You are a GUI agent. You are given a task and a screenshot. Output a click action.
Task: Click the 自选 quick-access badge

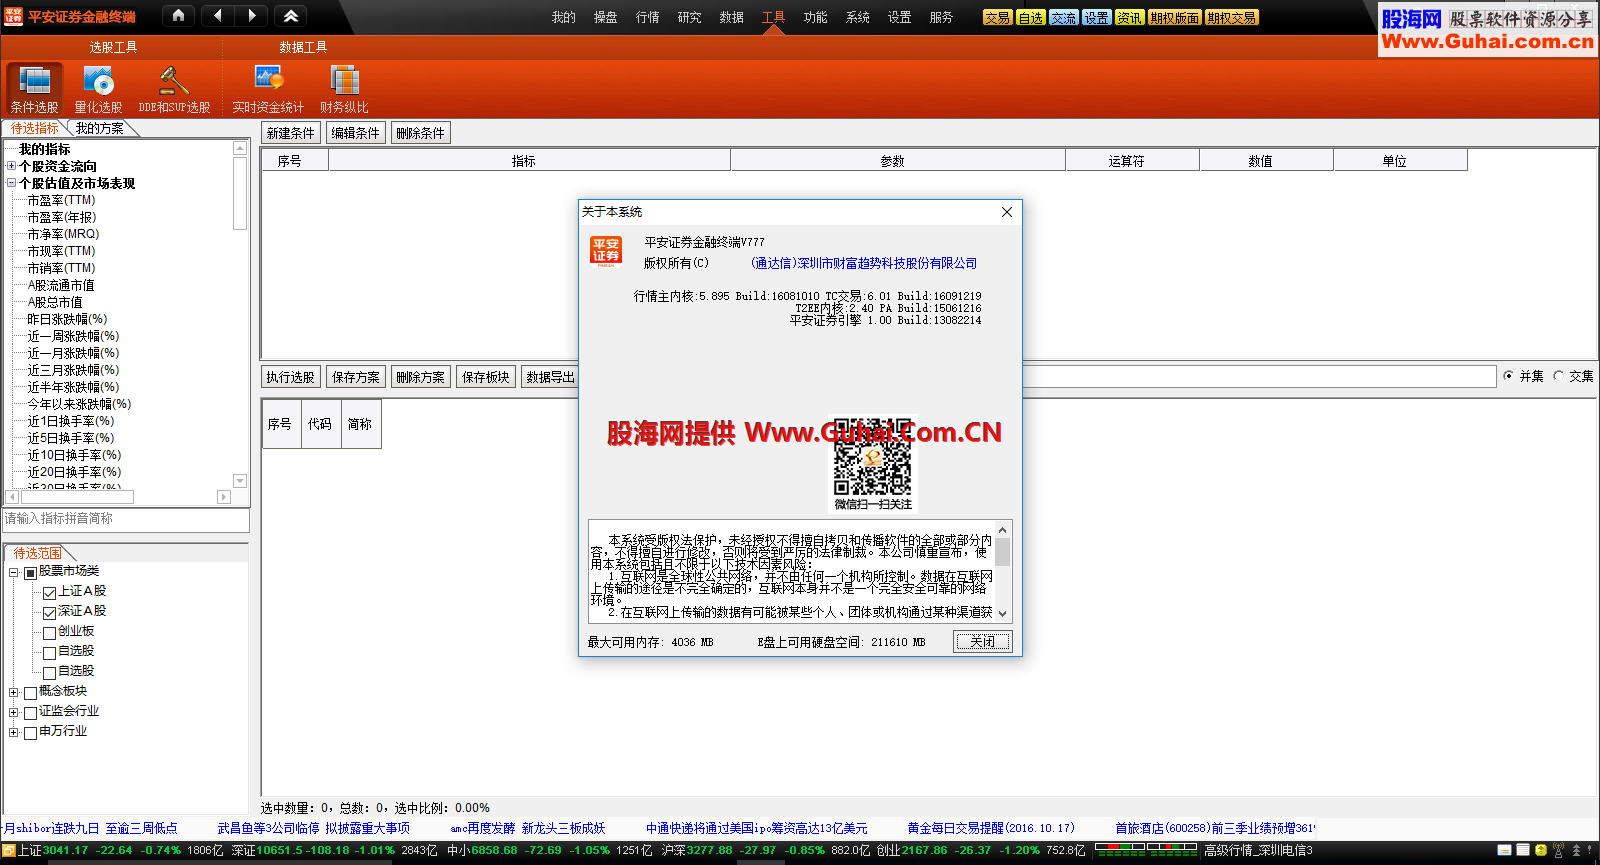point(1031,18)
